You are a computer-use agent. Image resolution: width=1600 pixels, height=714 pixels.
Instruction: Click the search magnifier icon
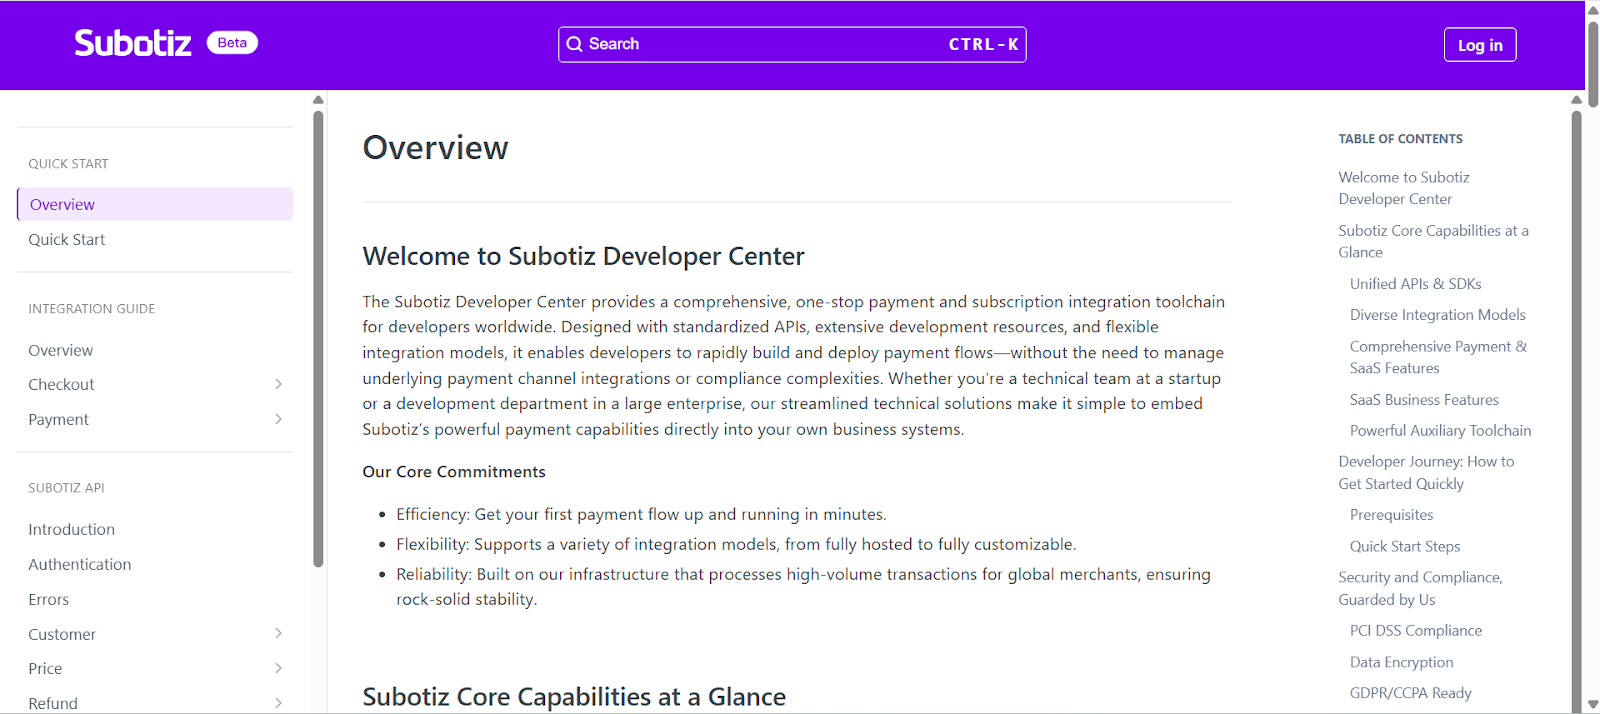click(574, 44)
